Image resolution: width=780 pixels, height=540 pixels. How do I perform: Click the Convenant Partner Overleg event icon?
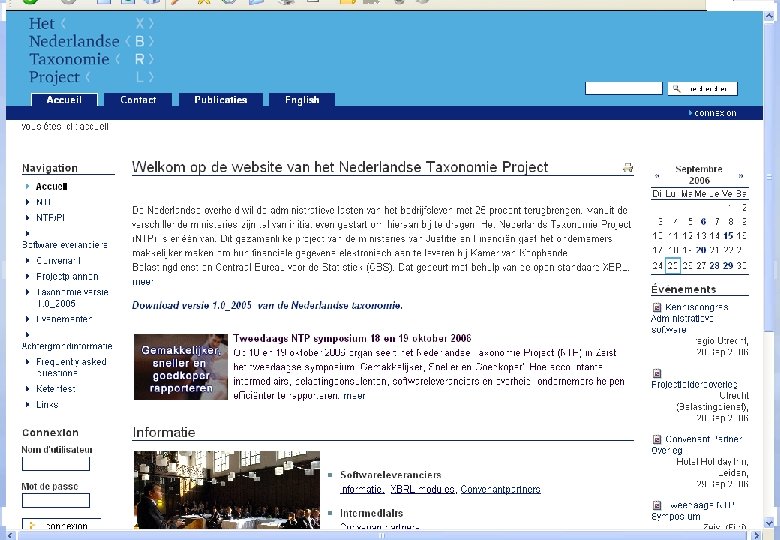(657, 439)
